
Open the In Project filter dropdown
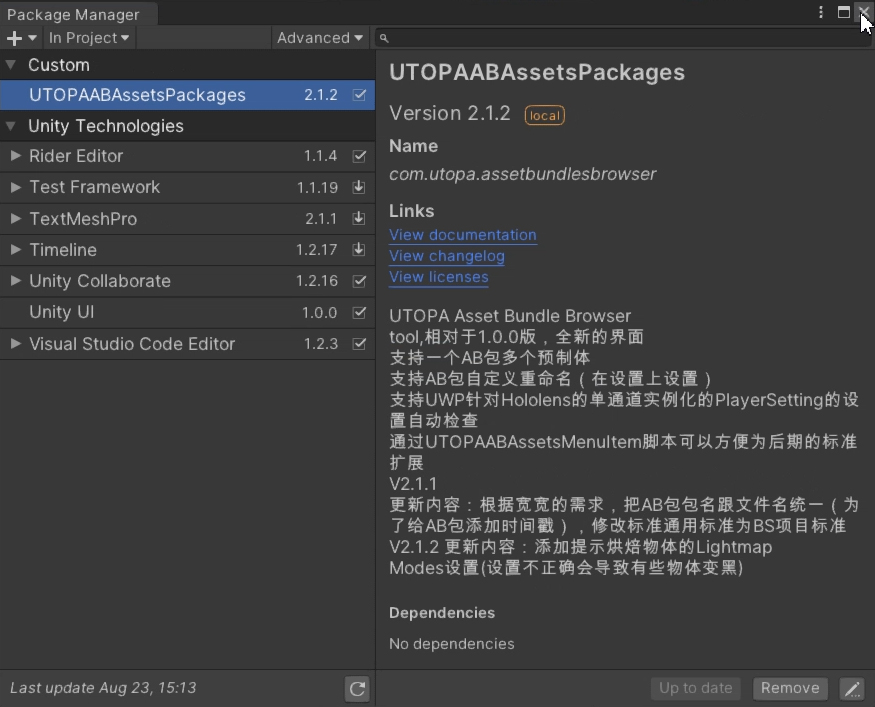tap(89, 38)
